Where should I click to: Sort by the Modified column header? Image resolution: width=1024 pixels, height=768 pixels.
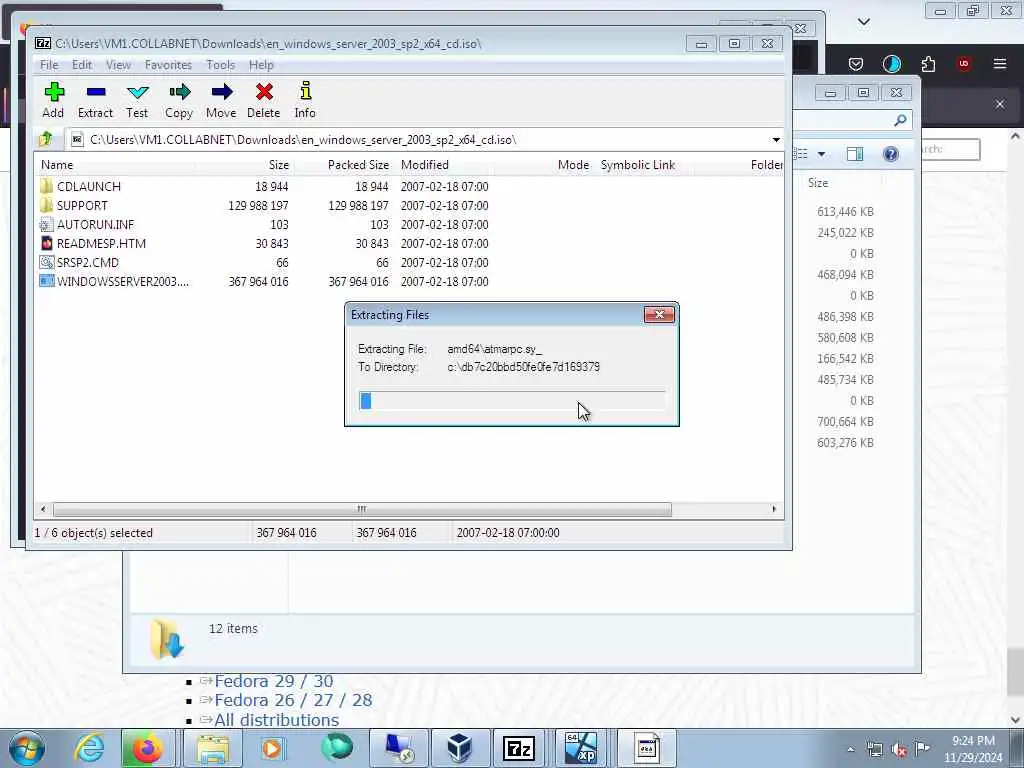424,165
